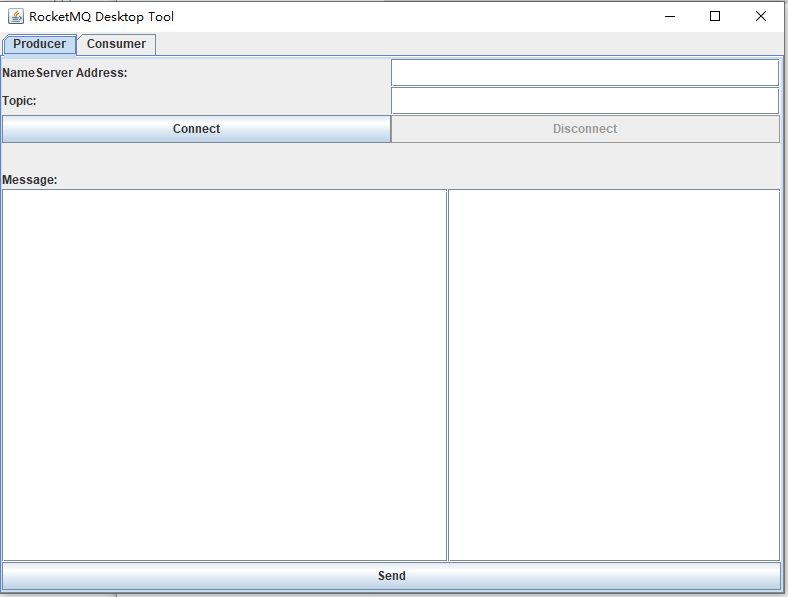Close the RocketMQ Desktop Tool window
The width and height of the screenshot is (788, 597).
[760, 17]
